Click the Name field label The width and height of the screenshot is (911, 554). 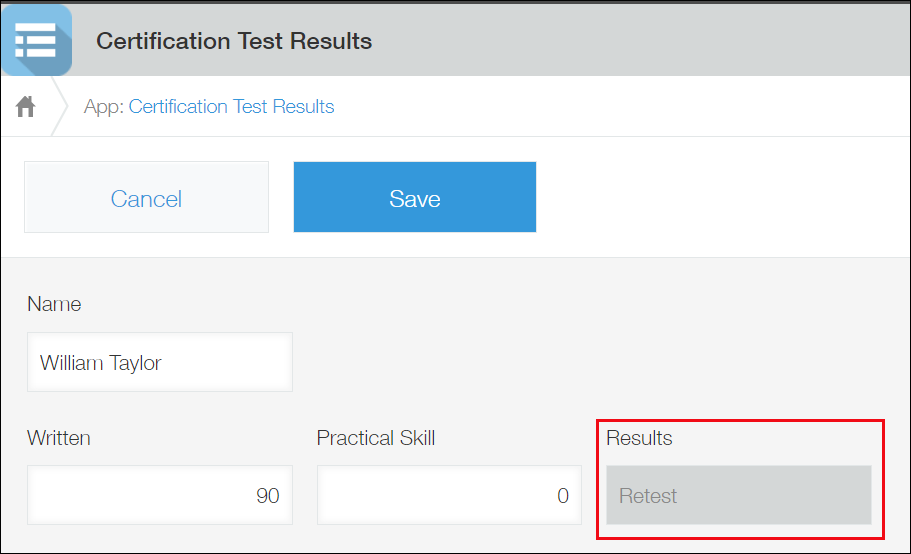[x=54, y=304]
